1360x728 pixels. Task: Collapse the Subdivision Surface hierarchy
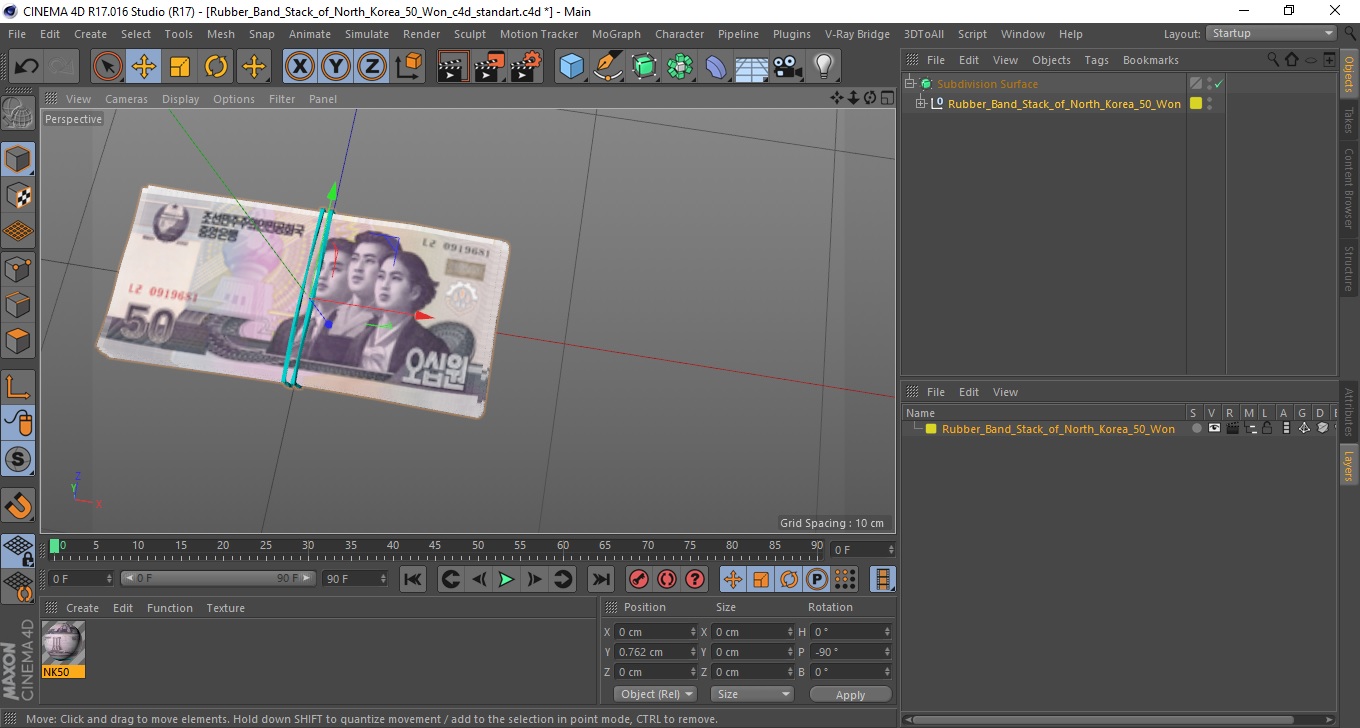(x=910, y=84)
